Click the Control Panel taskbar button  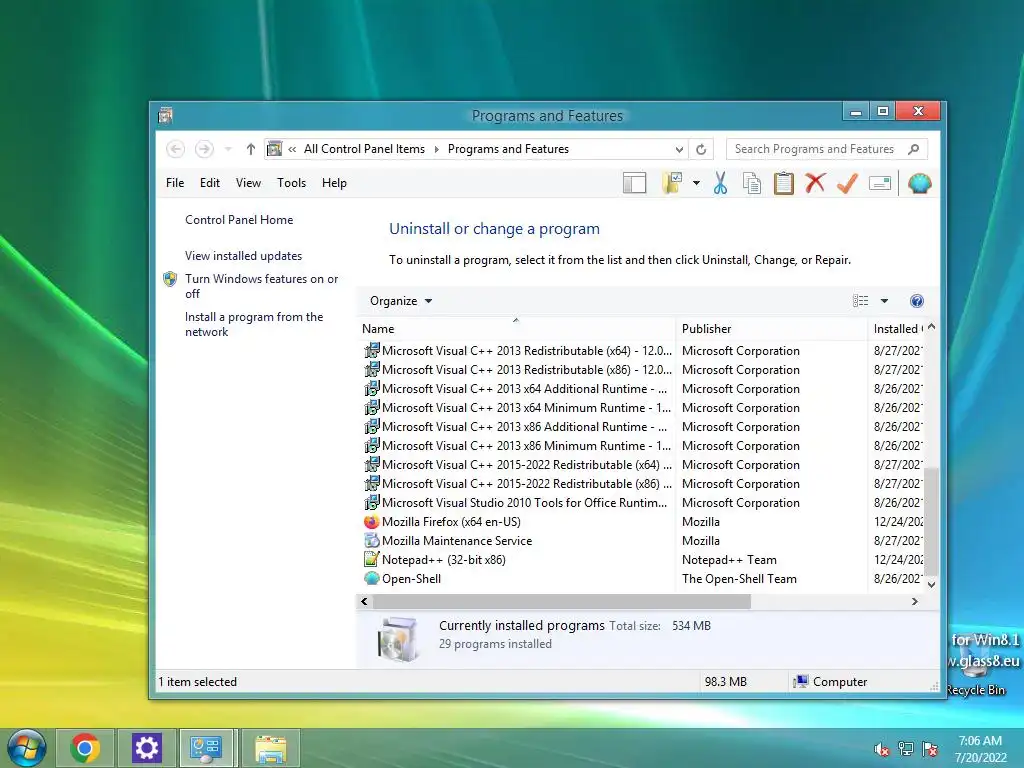pyautogui.click(x=206, y=748)
